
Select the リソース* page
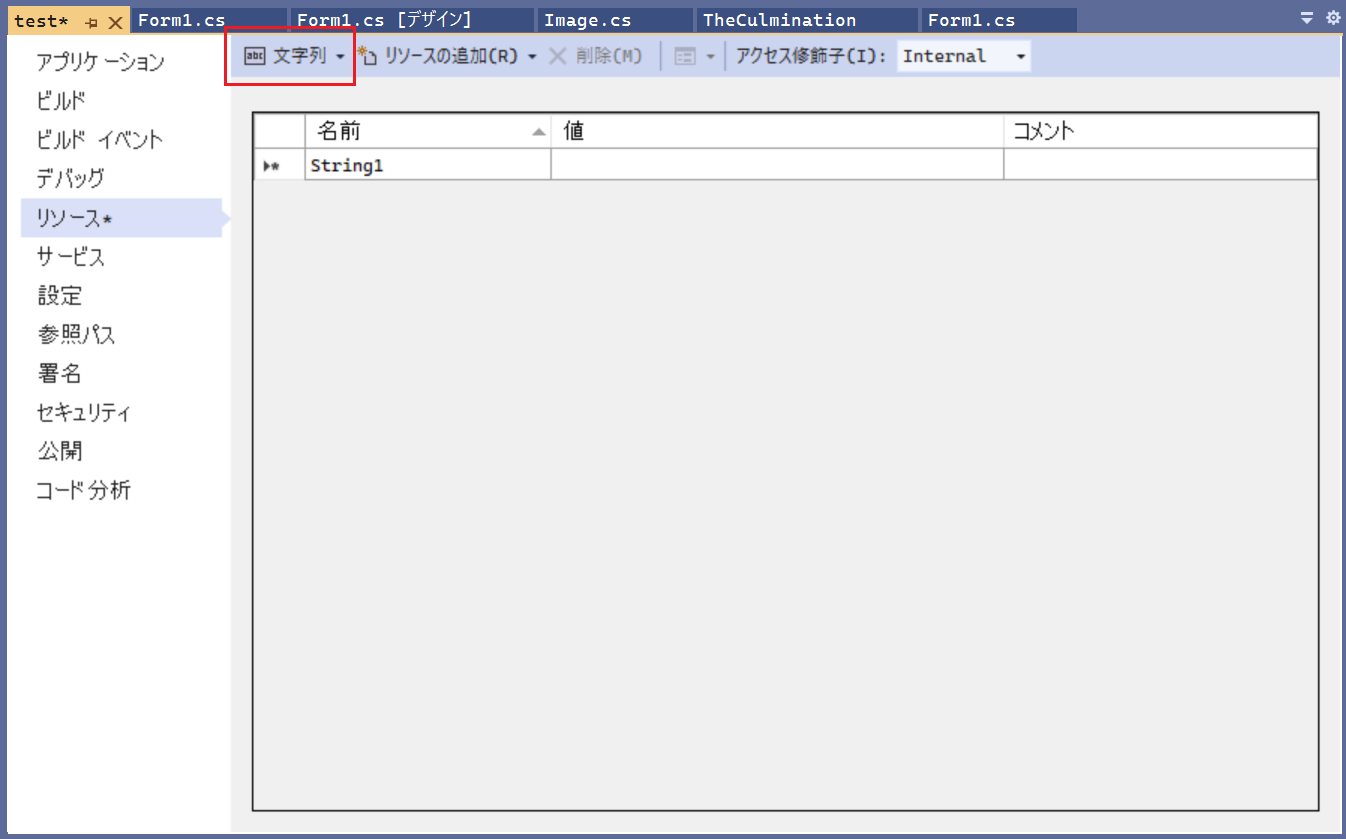tap(121, 218)
